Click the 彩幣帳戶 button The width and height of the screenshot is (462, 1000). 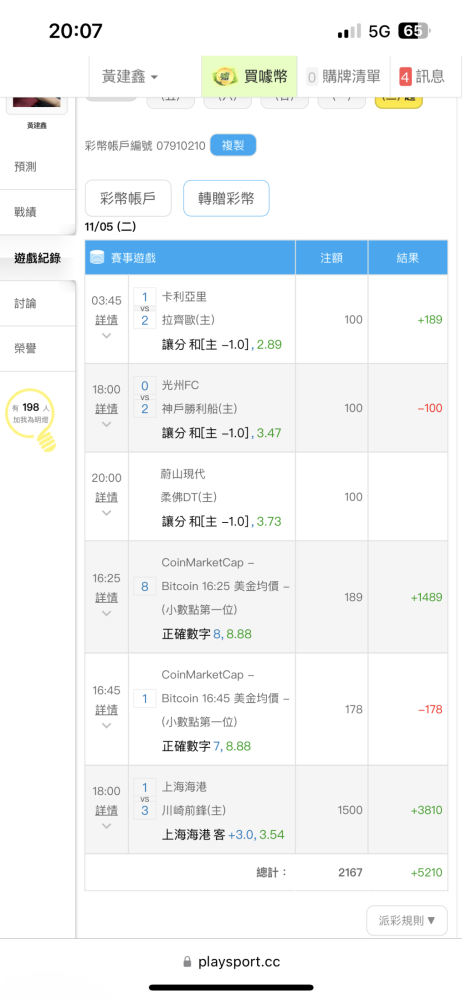pyautogui.click(x=128, y=198)
